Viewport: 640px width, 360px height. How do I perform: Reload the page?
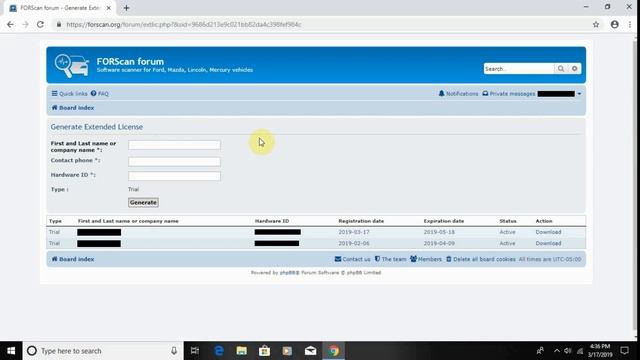[40, 24]
